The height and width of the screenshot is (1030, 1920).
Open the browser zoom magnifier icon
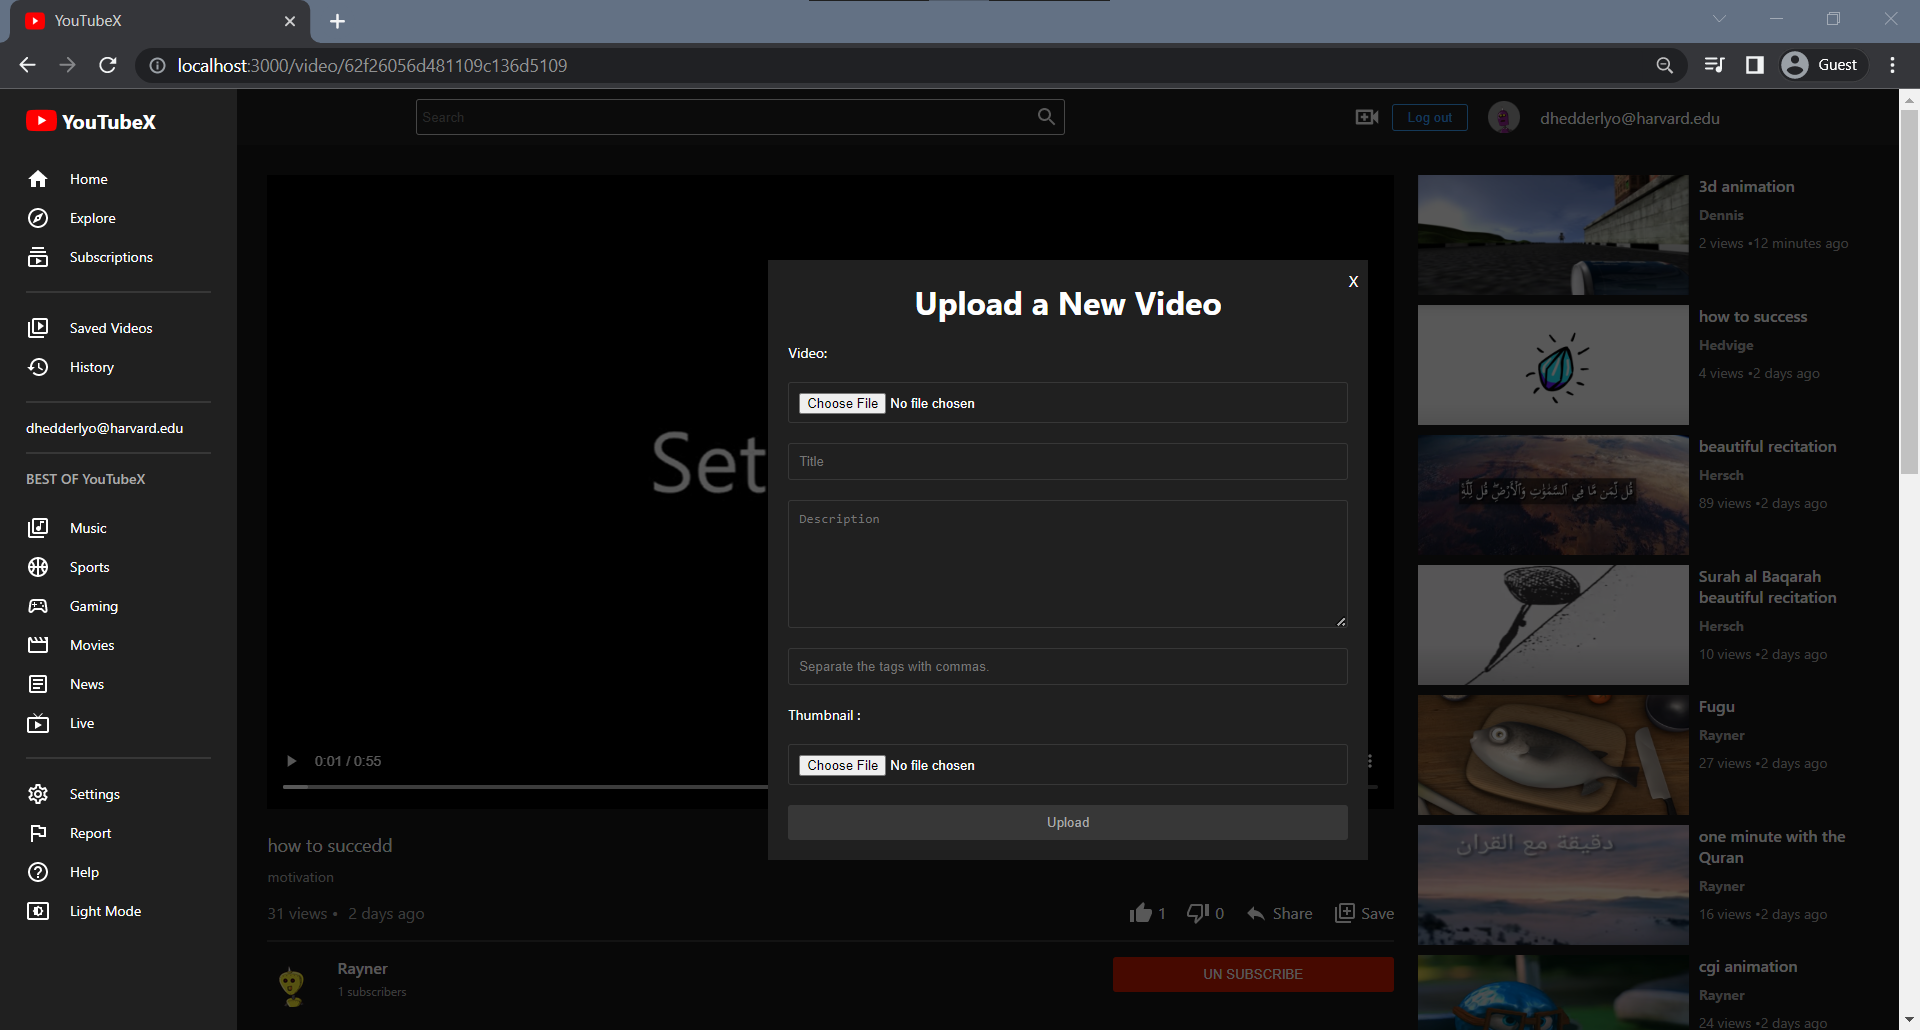point(1664,65)
